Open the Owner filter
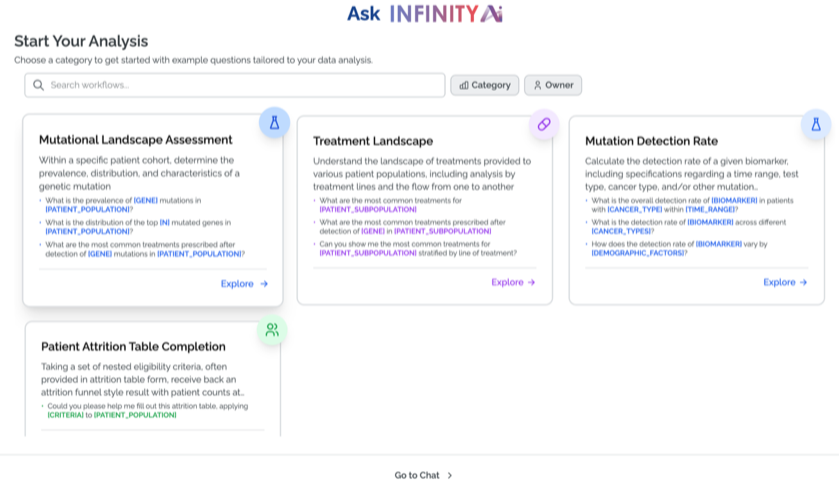 click(x=553, y=85)
